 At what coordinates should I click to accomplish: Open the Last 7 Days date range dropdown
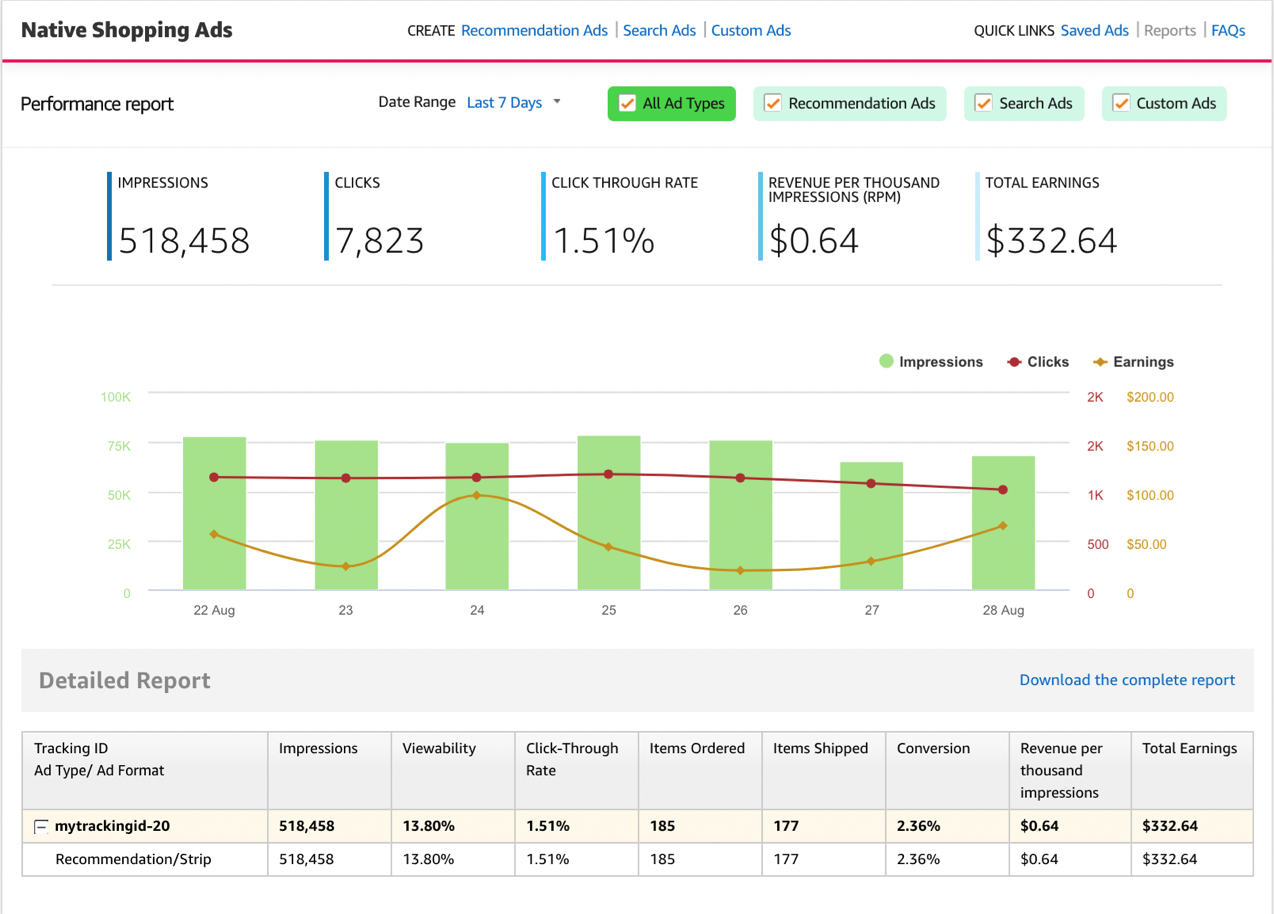coord(504,103)
